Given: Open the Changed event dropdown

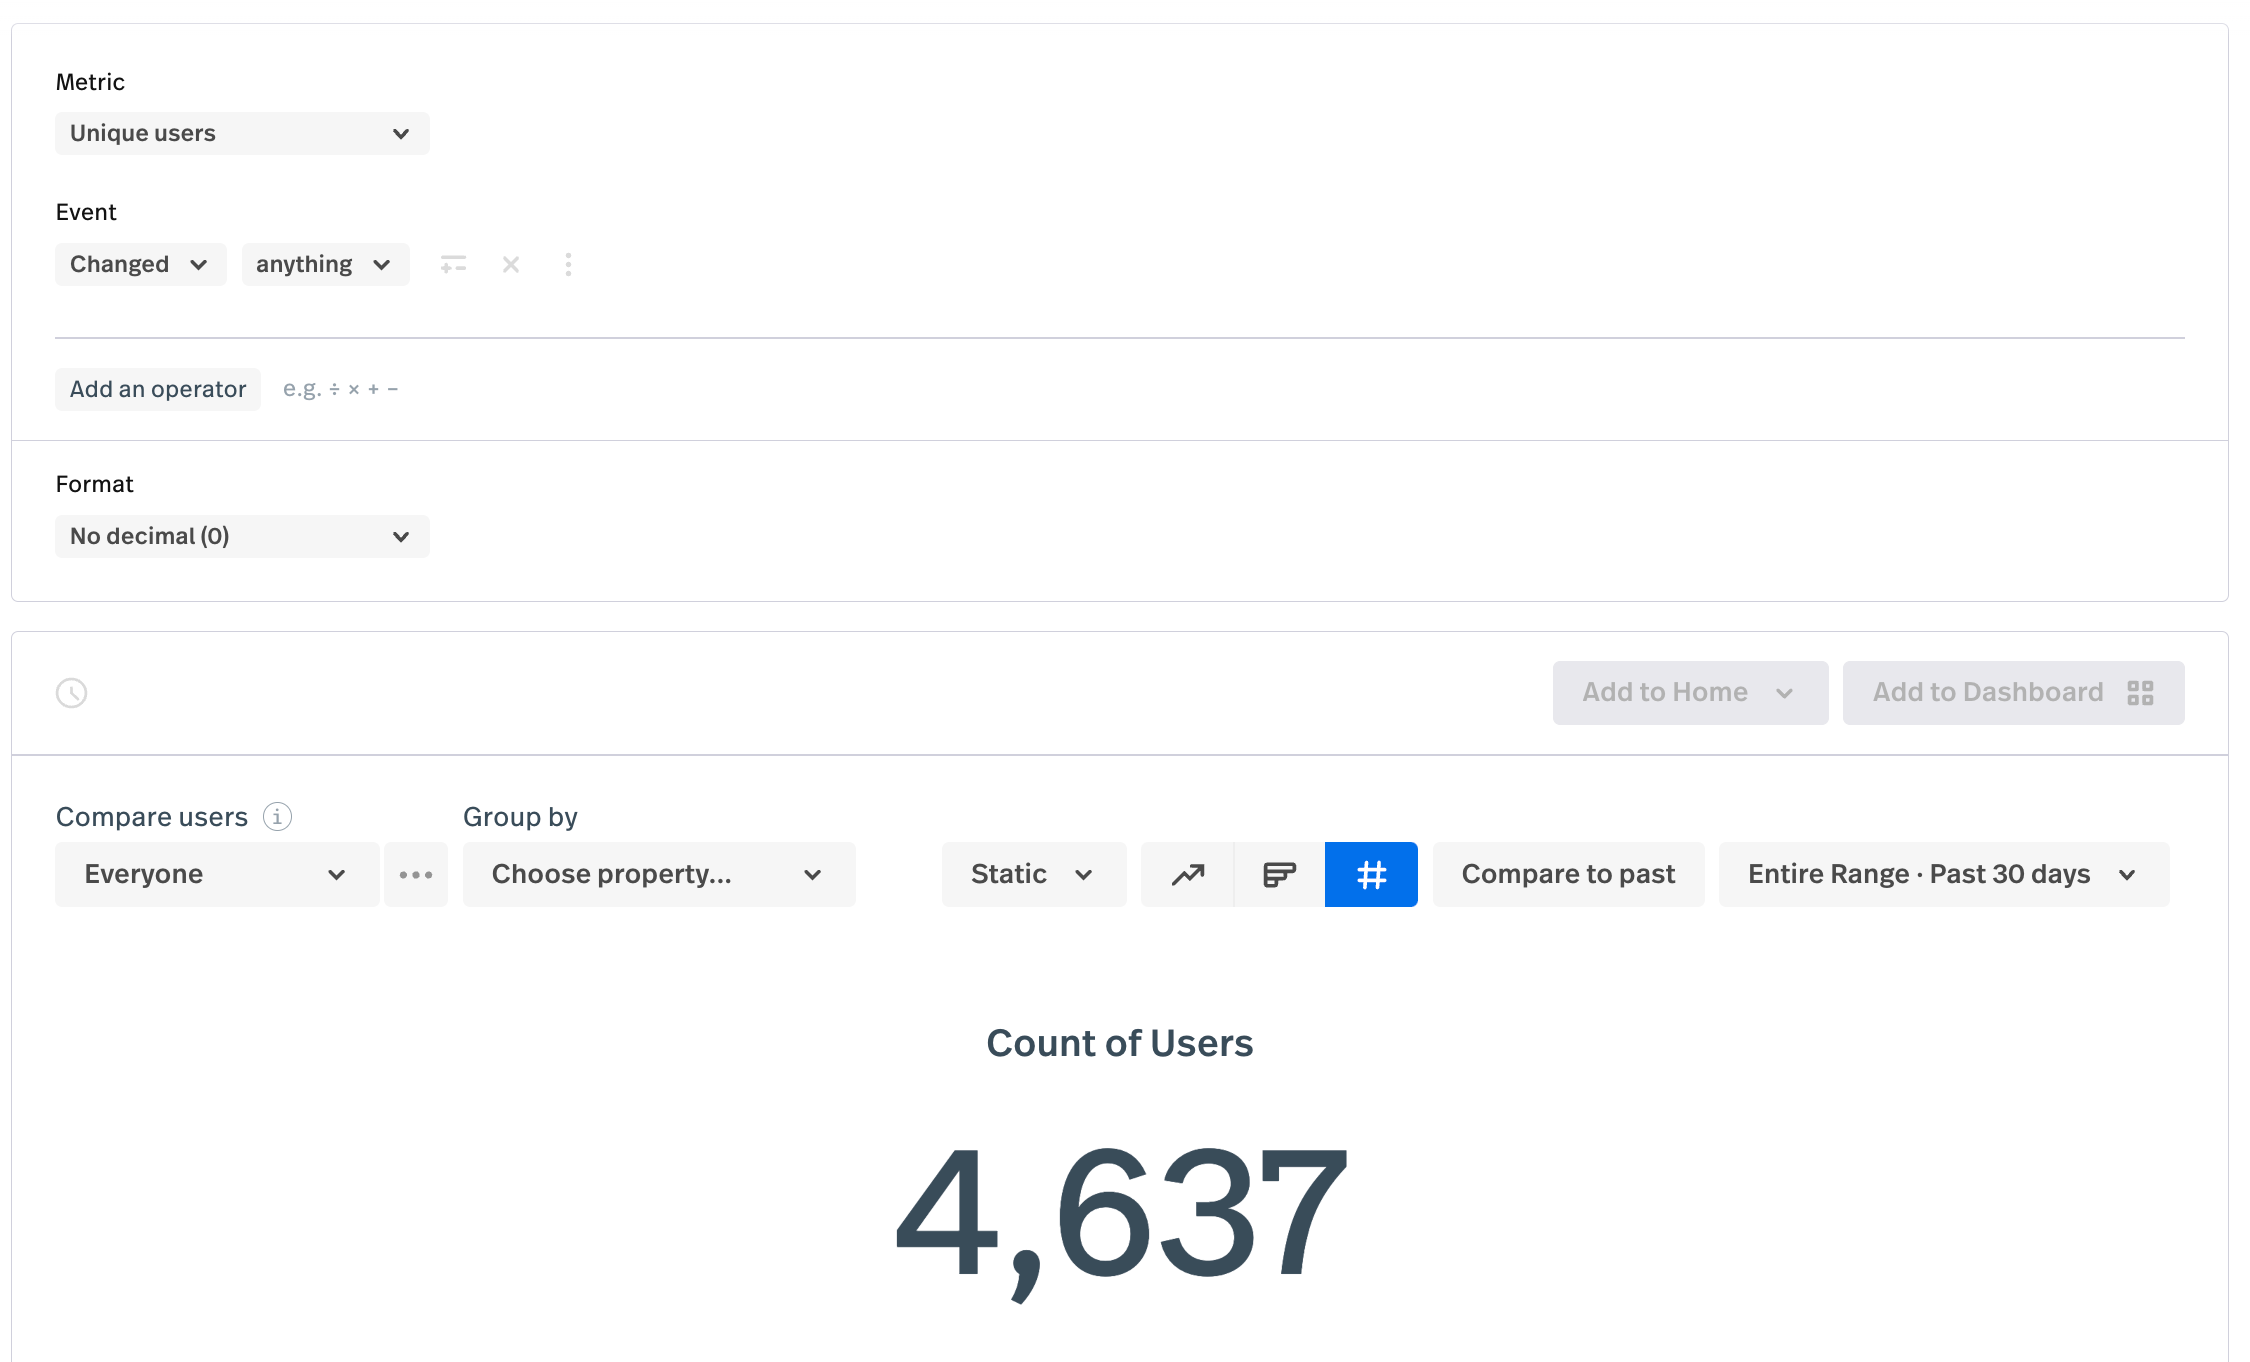Looking at the screenshot, I should (x=140, y=264).
